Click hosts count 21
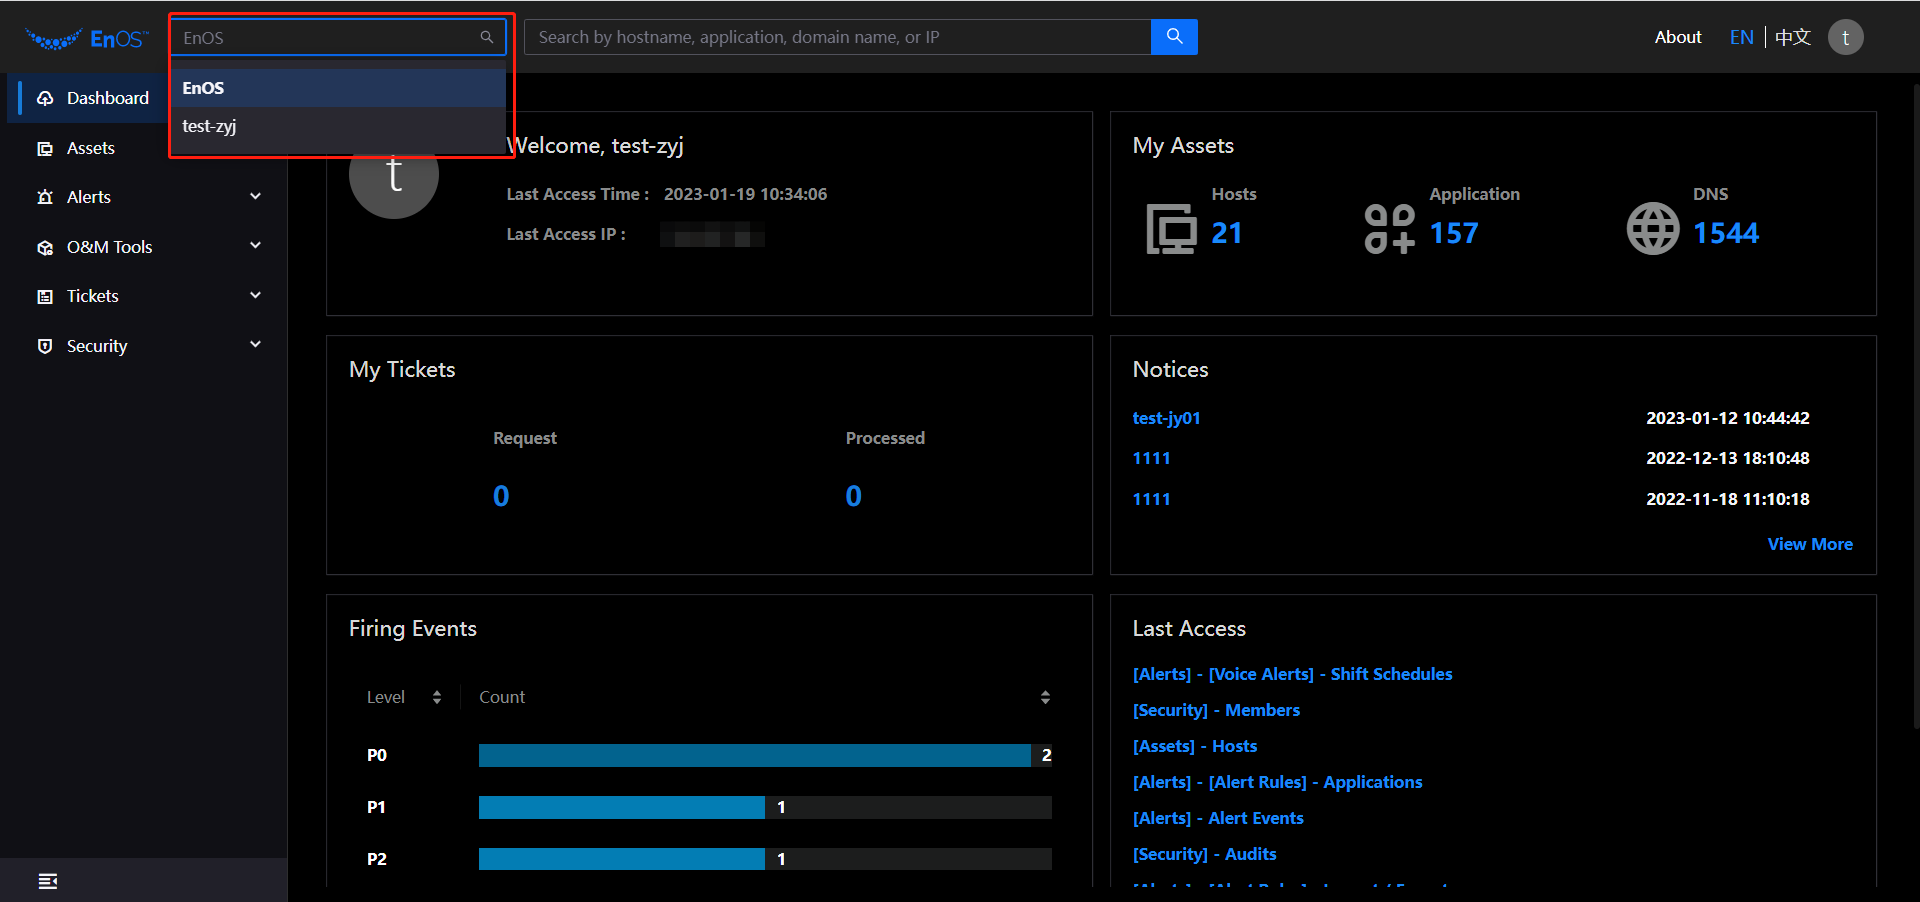Screen dimensions: 1920x902 click(x=1226, y=233)
